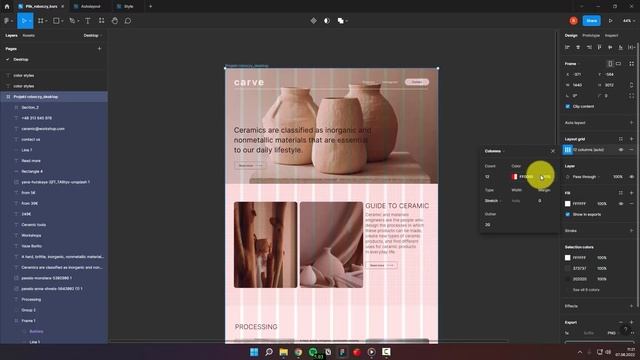Add an effect with plus icon
This screenshot has width=640, height=360.
click(631, 306)
